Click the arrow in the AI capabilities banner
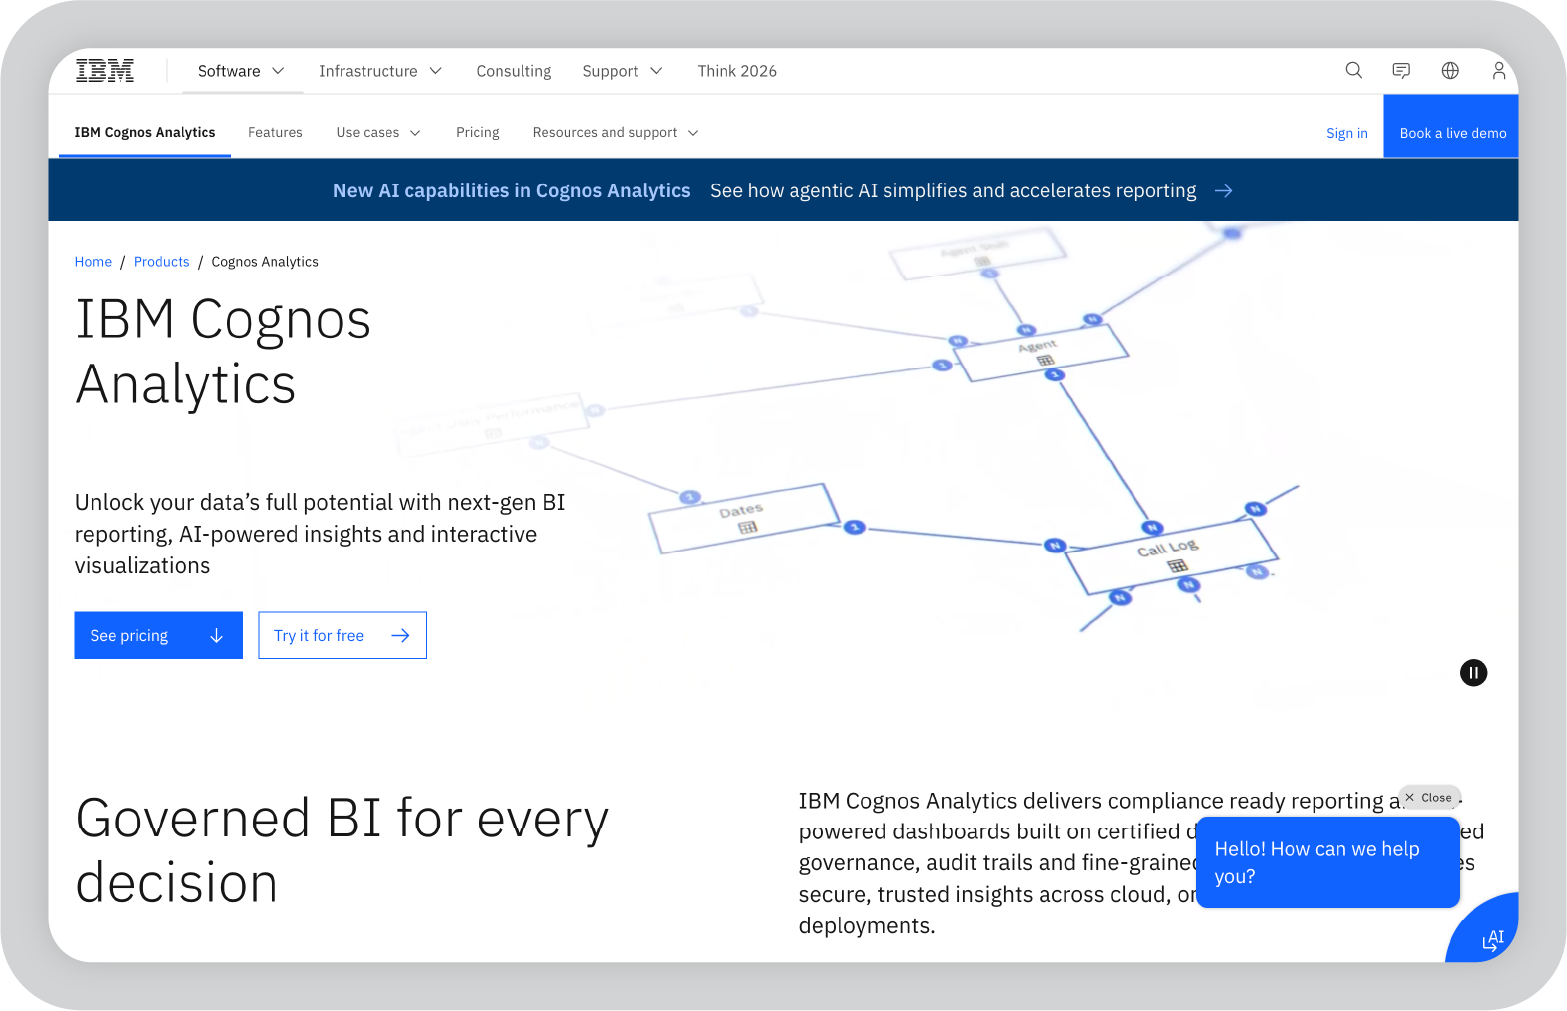Screen dimensions: 1567x1011 coord(1223,191)
